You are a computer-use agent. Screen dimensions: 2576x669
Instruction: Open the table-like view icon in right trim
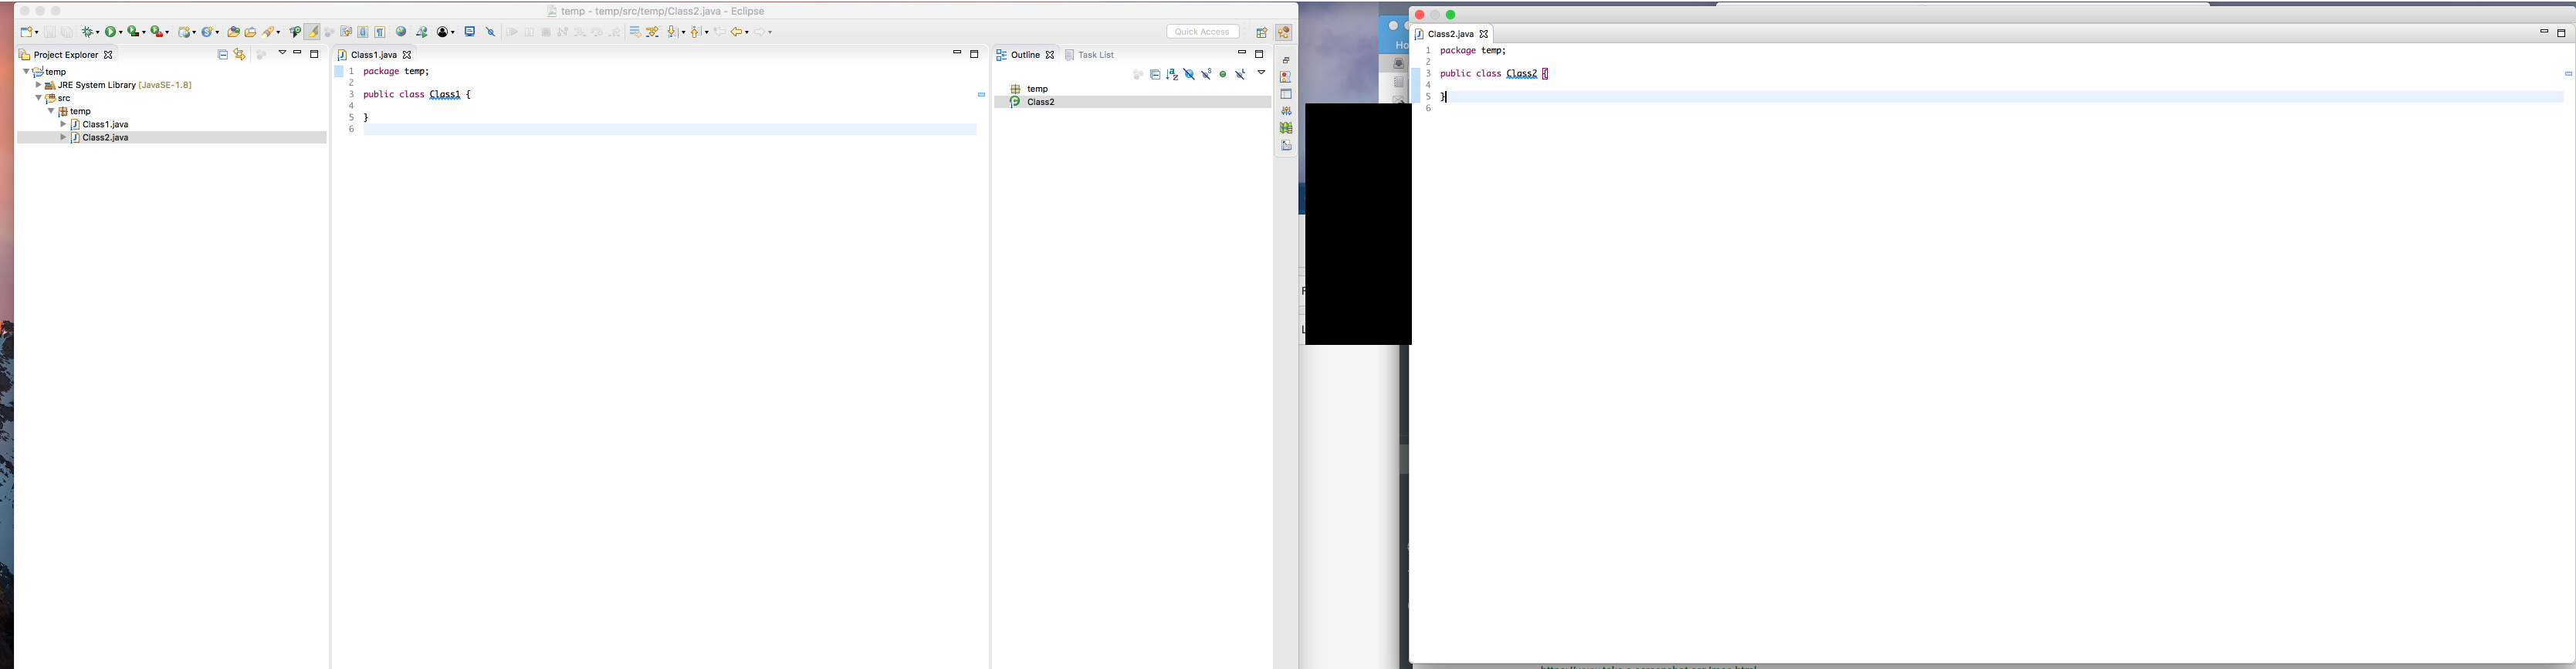point(1286,94)
